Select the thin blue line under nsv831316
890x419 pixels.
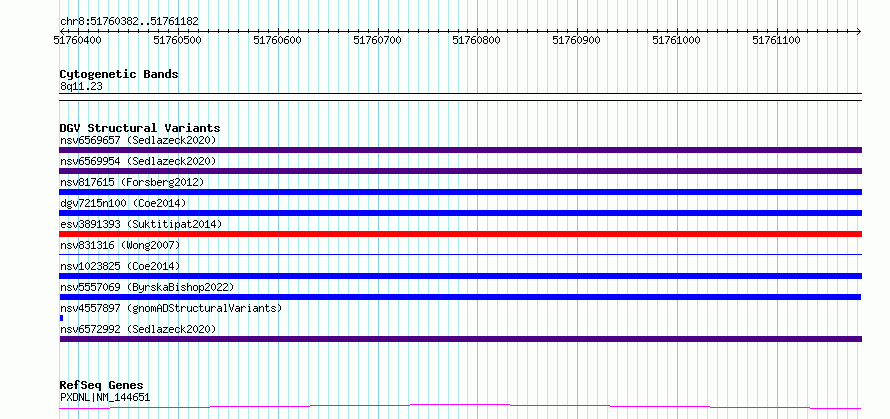[x=460, y=254]
